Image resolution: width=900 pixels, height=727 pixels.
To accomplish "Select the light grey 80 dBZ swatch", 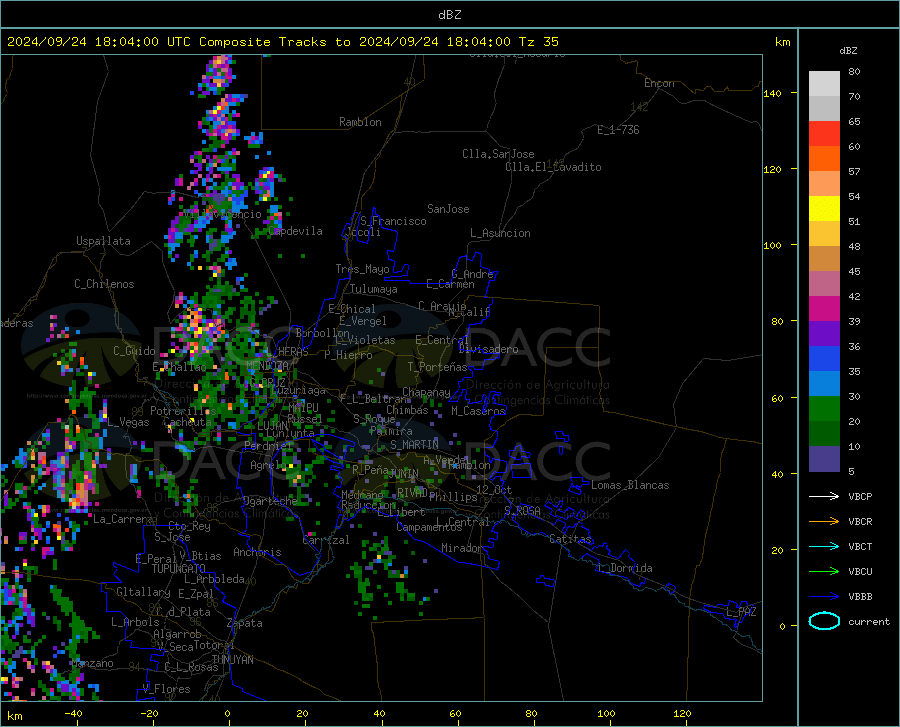I will [x=824, y=84].
